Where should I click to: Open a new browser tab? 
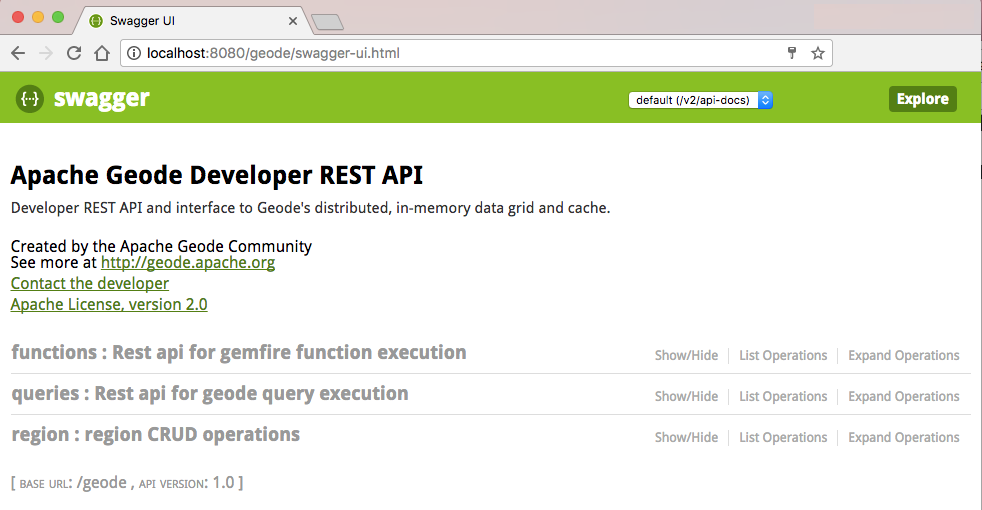point(327,21)
